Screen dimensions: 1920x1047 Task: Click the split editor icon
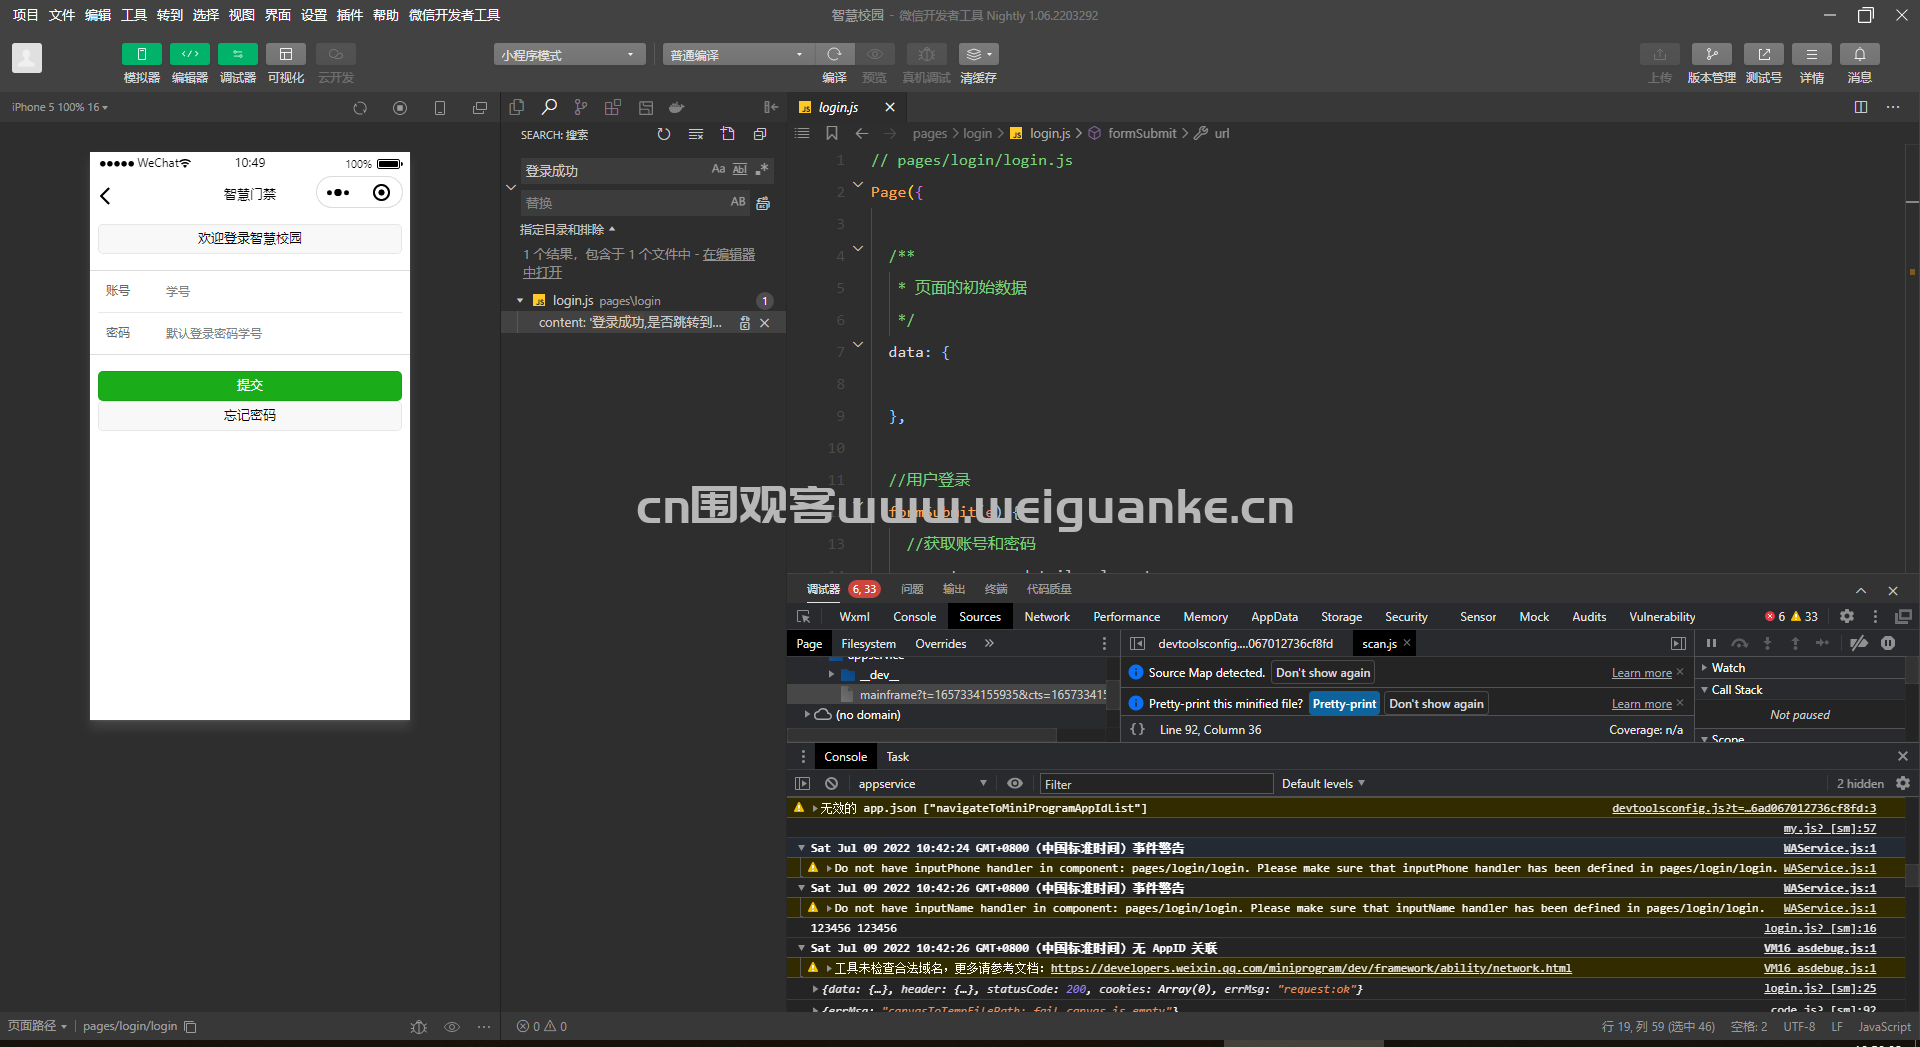(1861, 107)
